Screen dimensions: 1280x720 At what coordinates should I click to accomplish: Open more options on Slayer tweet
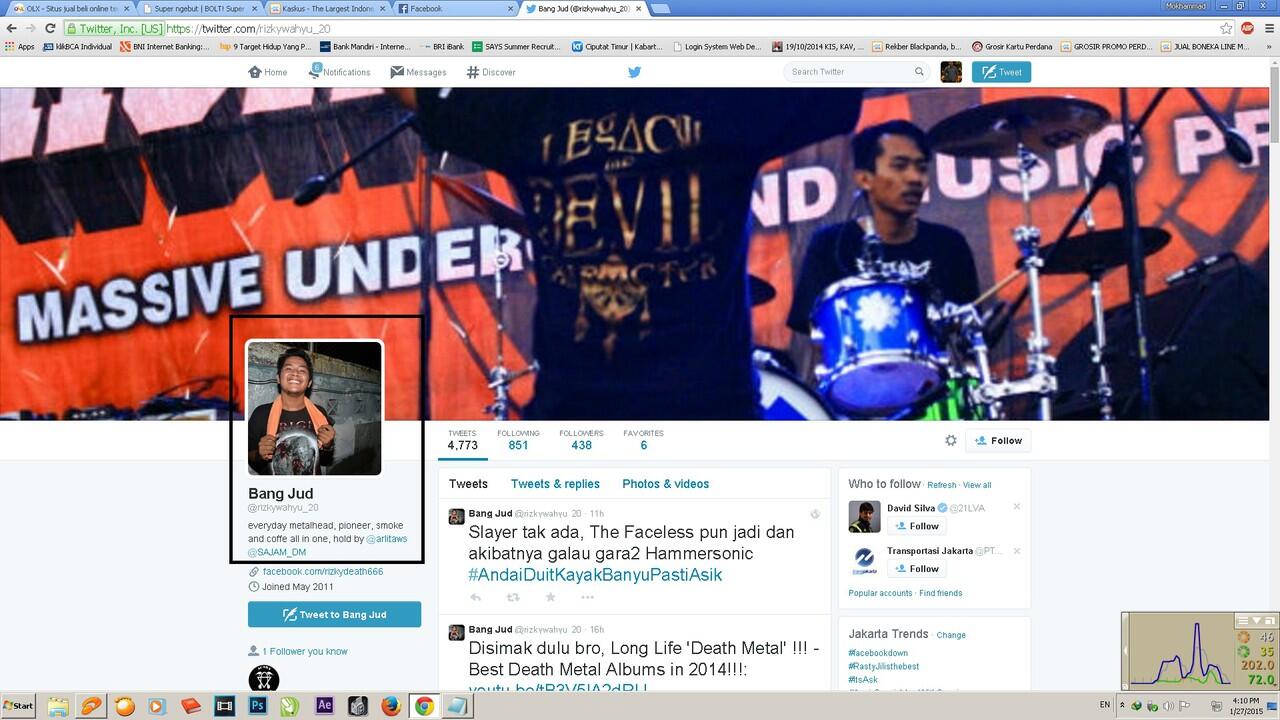[587, 597]
